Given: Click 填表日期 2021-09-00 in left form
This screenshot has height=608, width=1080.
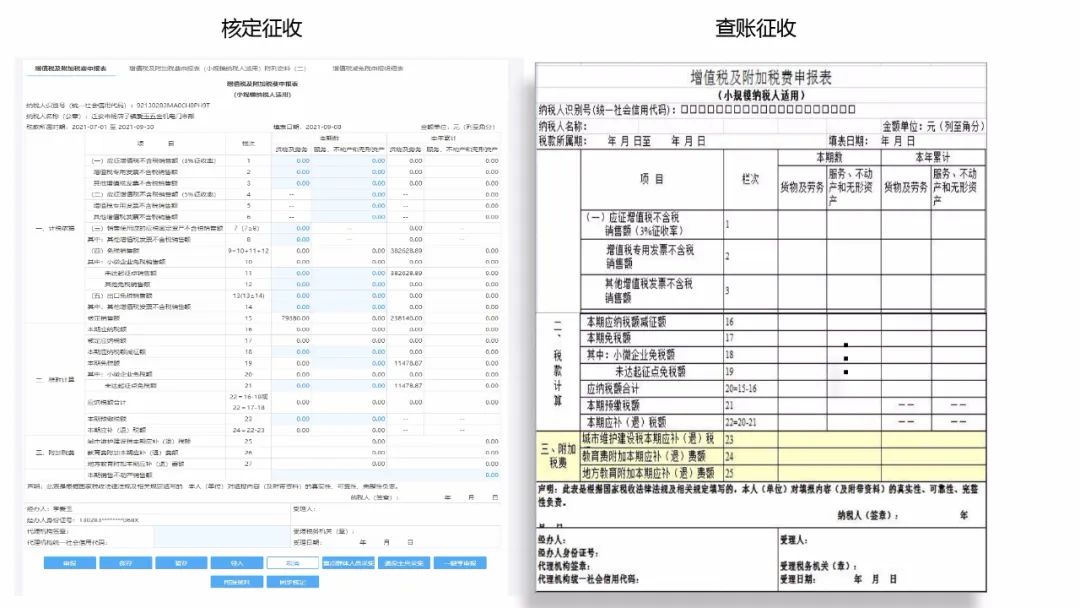Looking at the screenshot, I should click(x=307, y=127).
